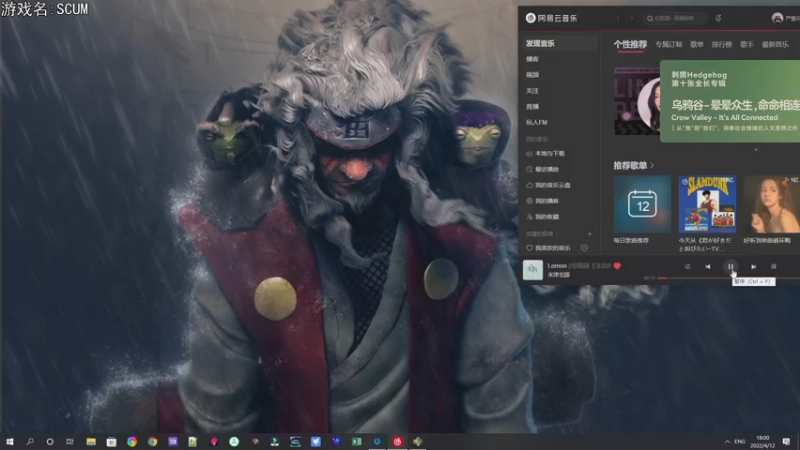Switch to the 排行榜 tab
This screenshot has height=450, width=800.
tap(722, 44)
